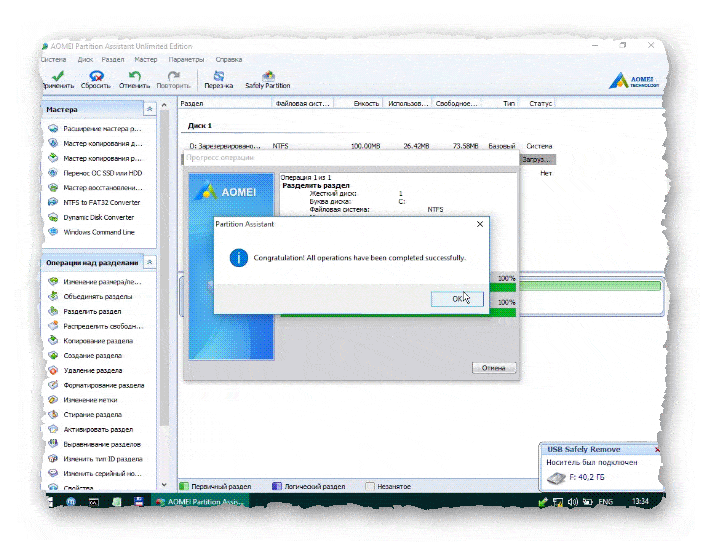Click the Незанятое legend swatch
The width and height of the screenshot is (704, 544).
click(x=370, y=486)
